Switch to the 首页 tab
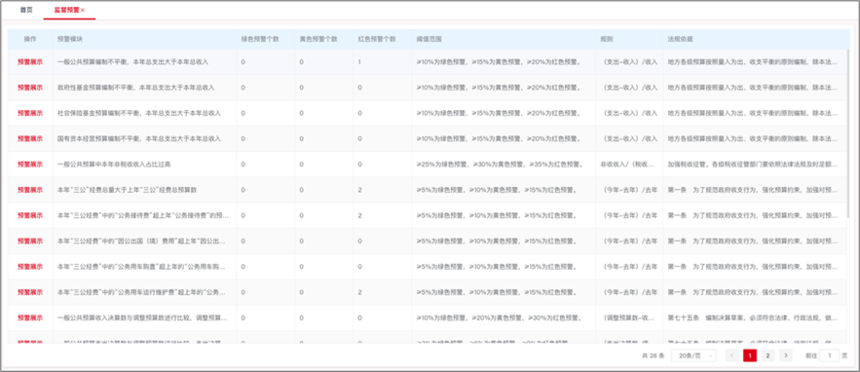The width and height of the screenshot is (860, 372). click(26, 10)
